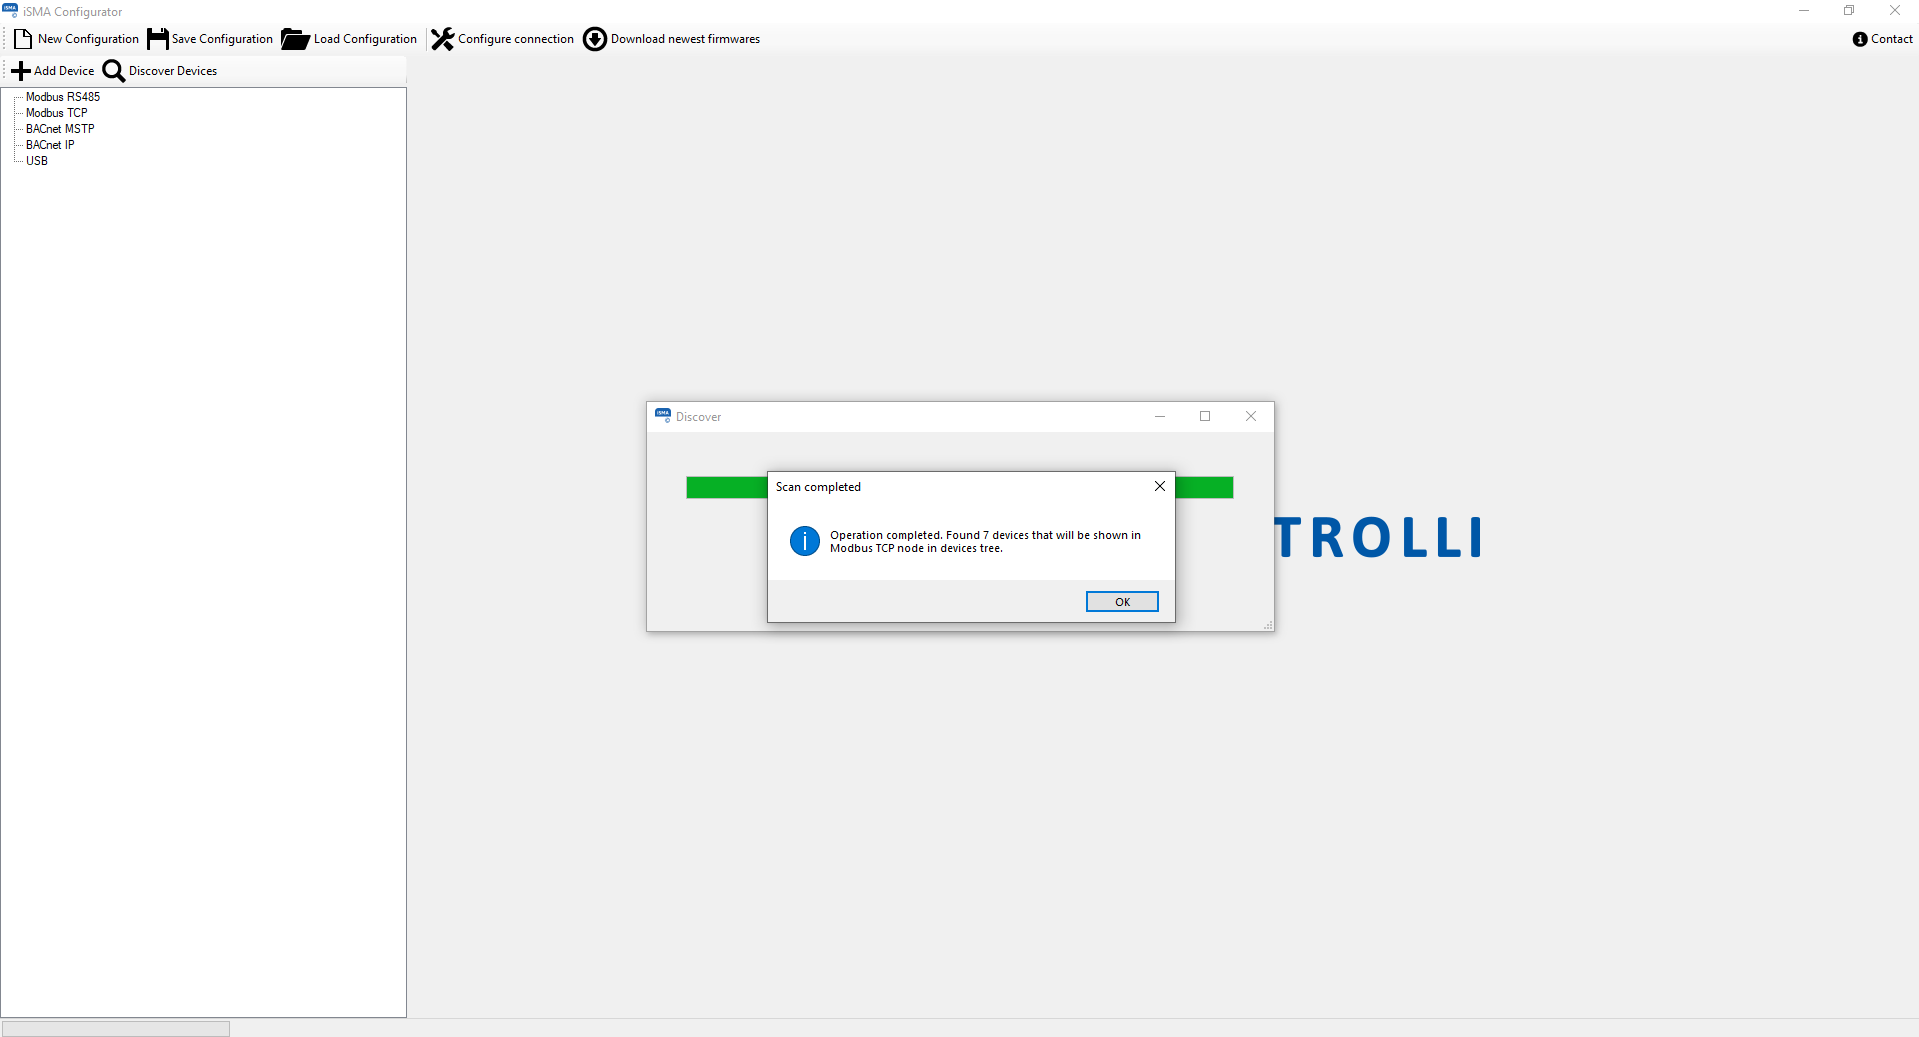
Task: Select the USB tree node
Action: point(37,161)
